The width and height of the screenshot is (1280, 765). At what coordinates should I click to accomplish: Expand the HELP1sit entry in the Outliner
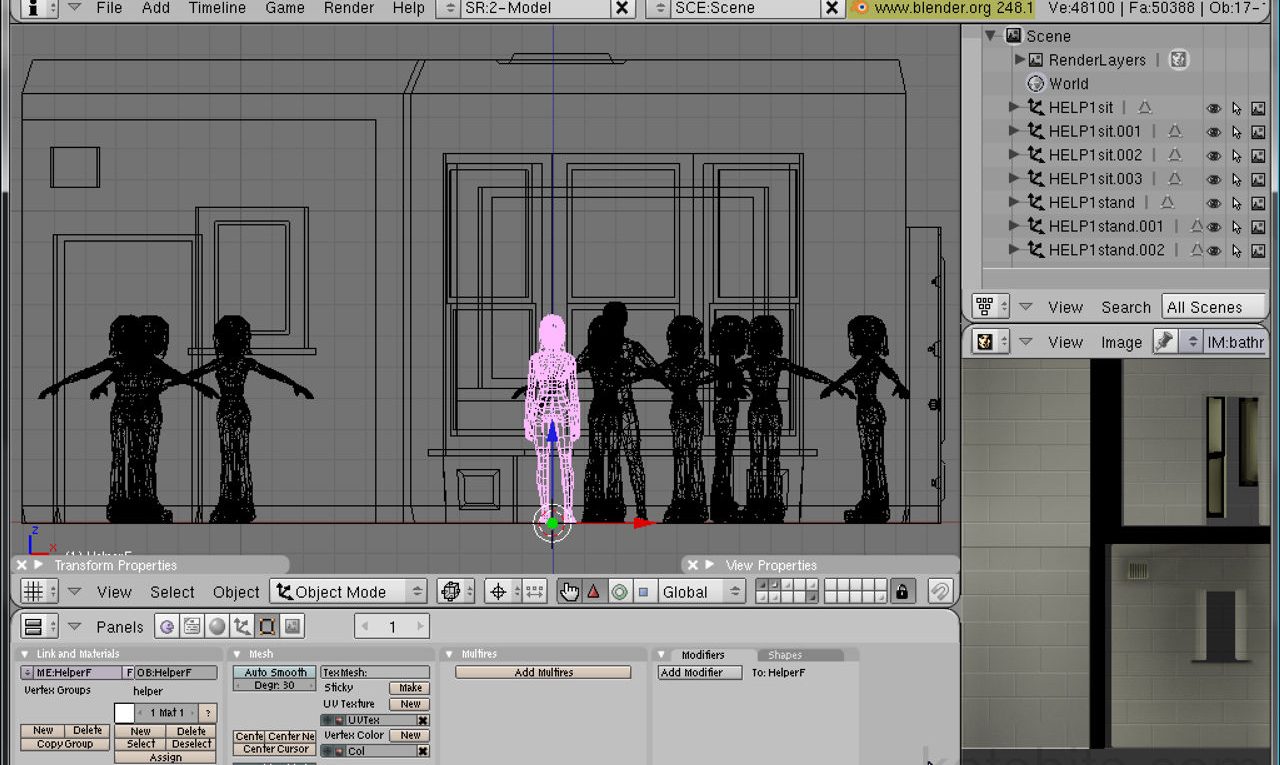[1014, 107]
